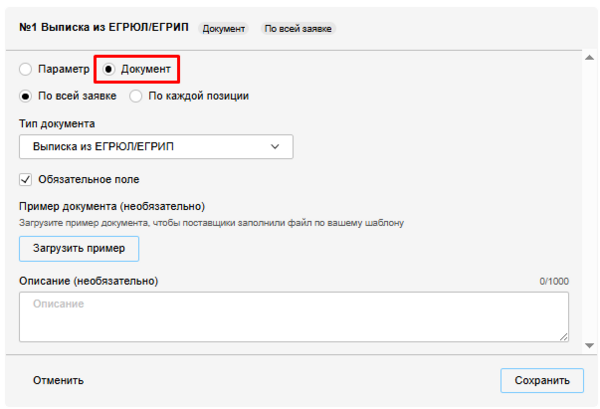
Task: Click the scrollbar down arrow
Action: pyautogui.click(x=590, y=344)
